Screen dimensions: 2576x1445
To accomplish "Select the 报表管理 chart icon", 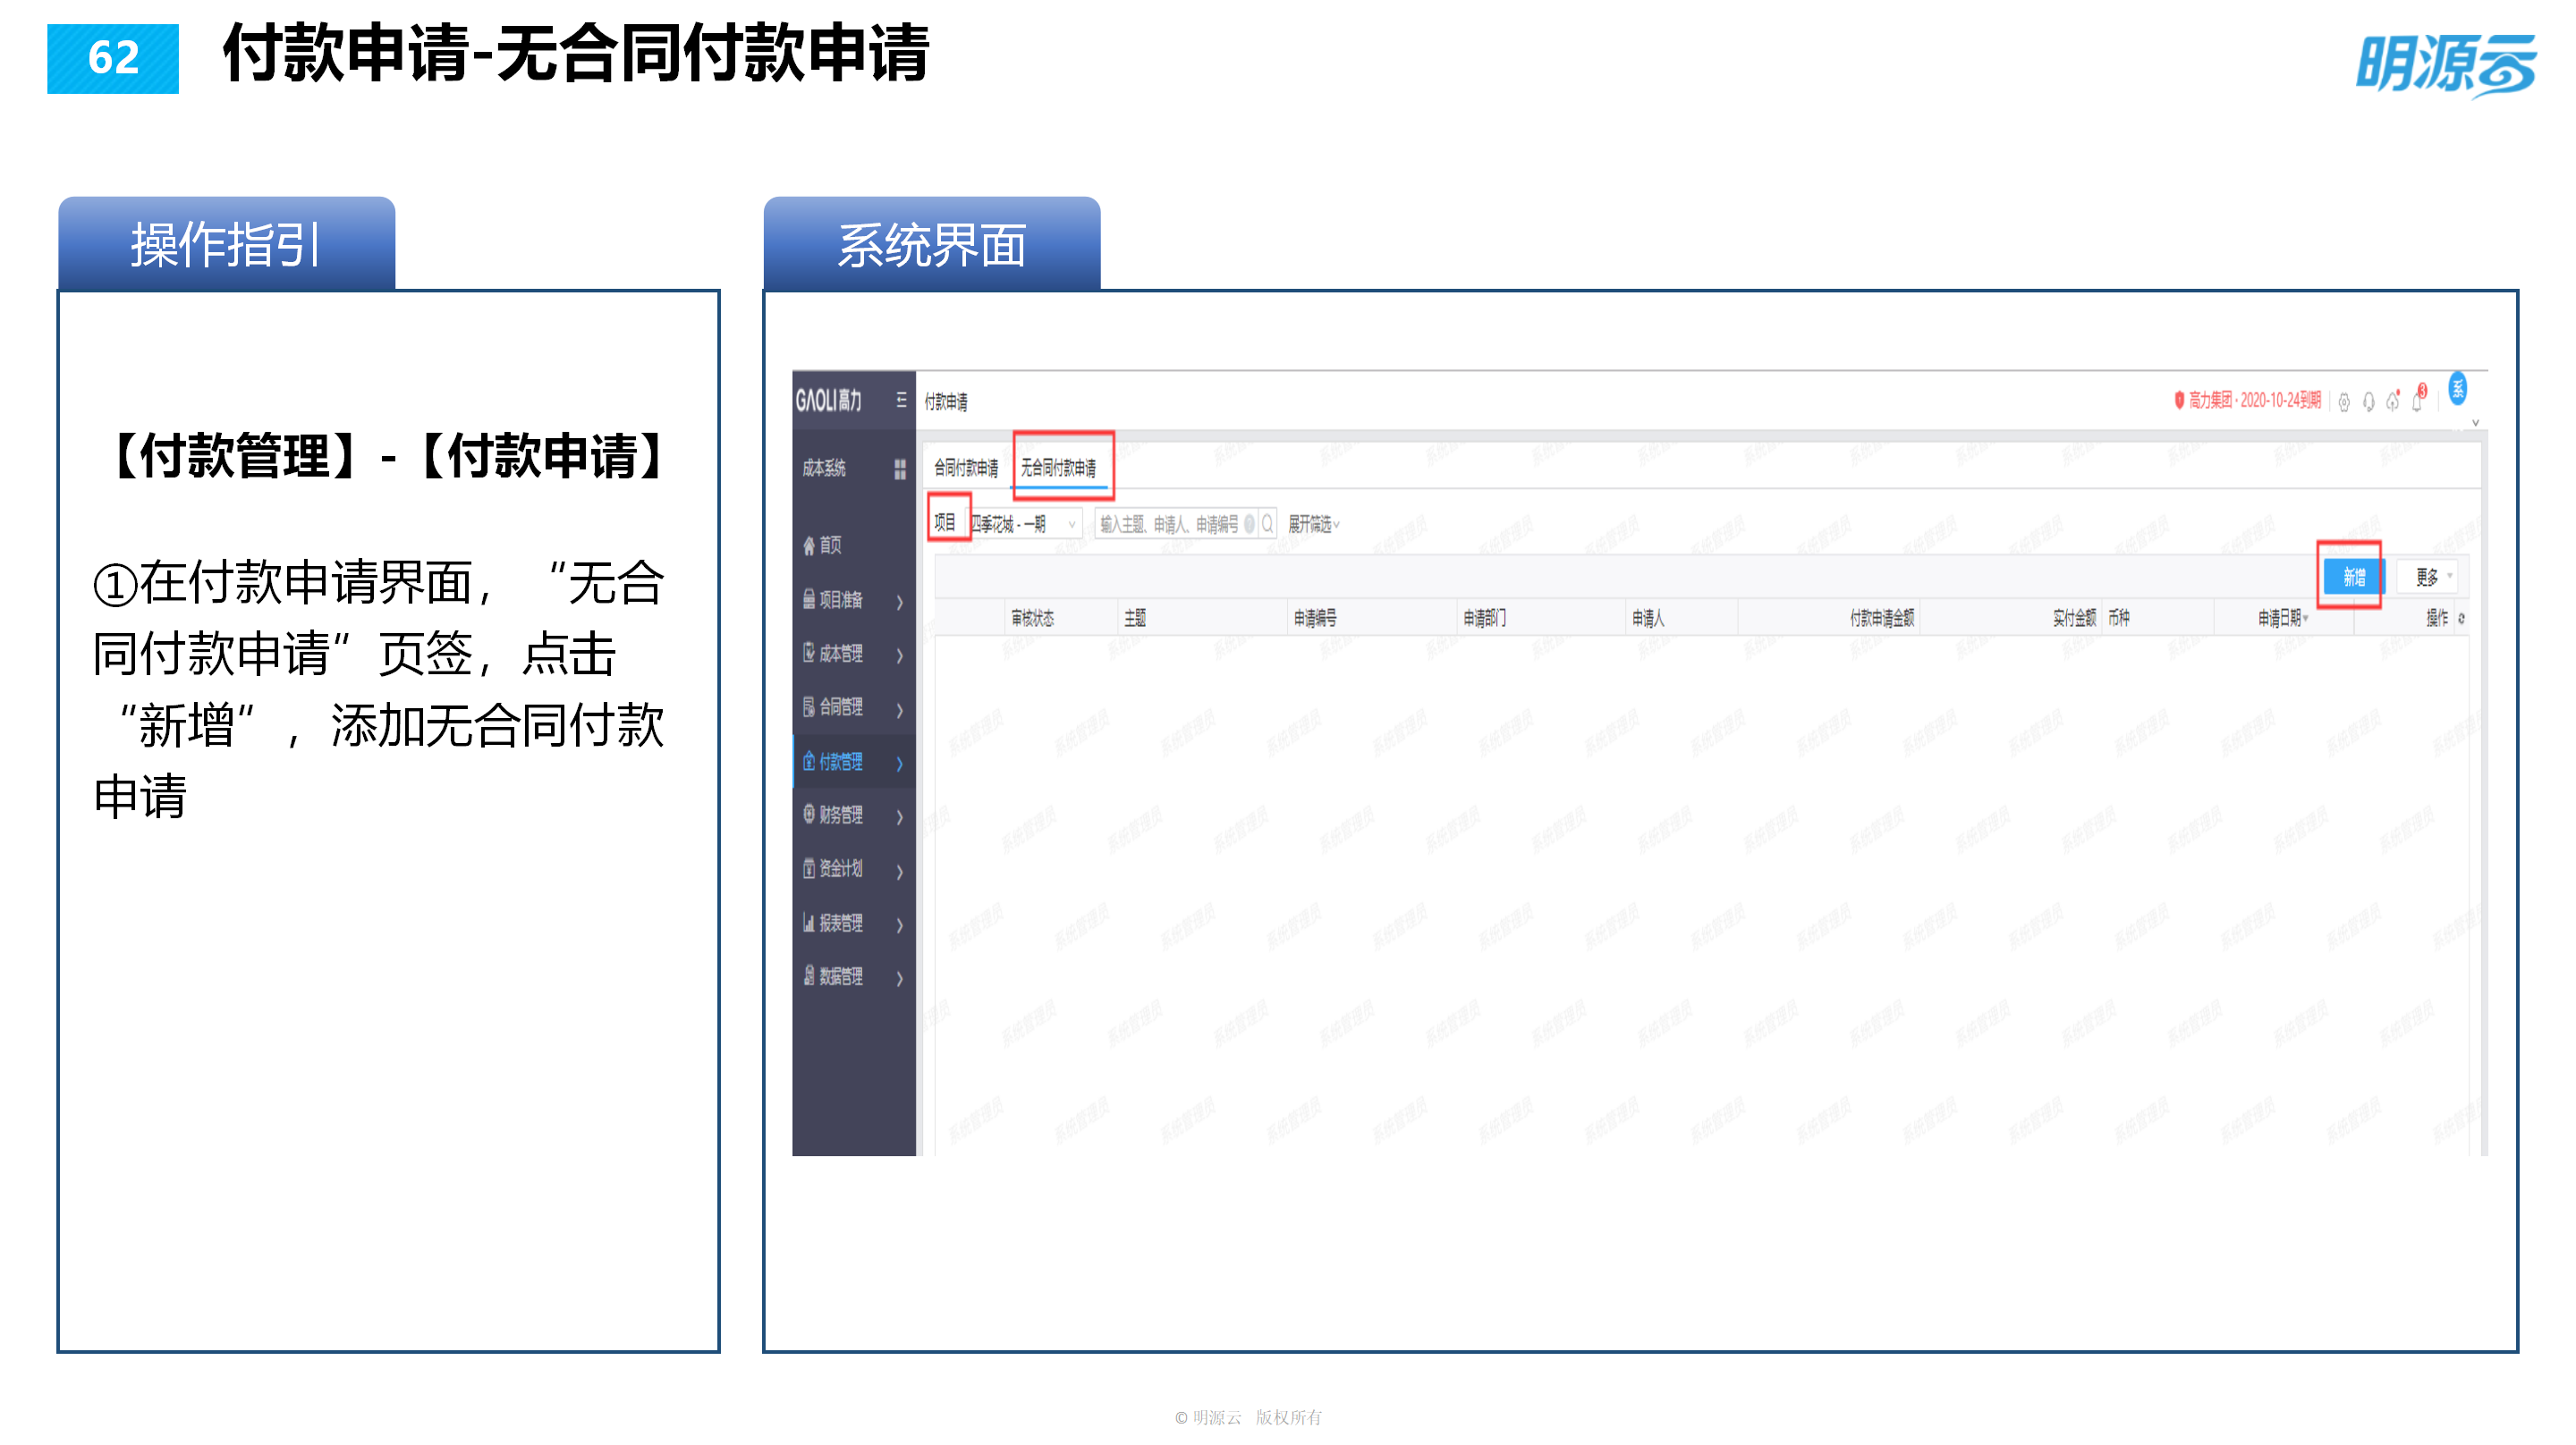I will [810, 923].
